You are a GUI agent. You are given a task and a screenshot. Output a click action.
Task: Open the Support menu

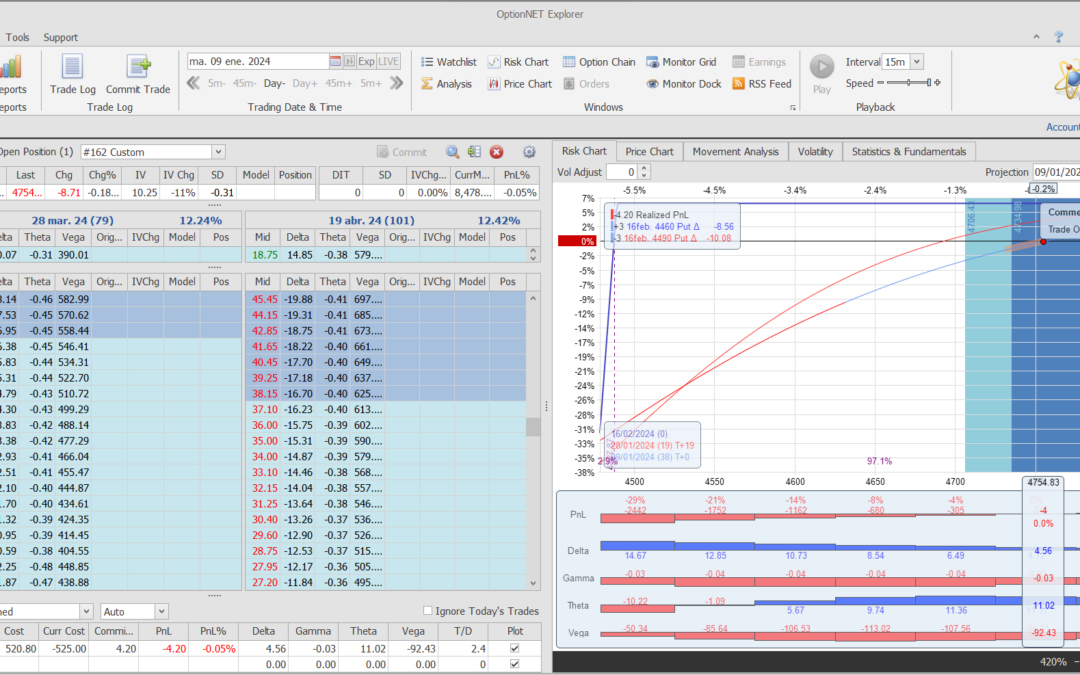tap(60, 37)
